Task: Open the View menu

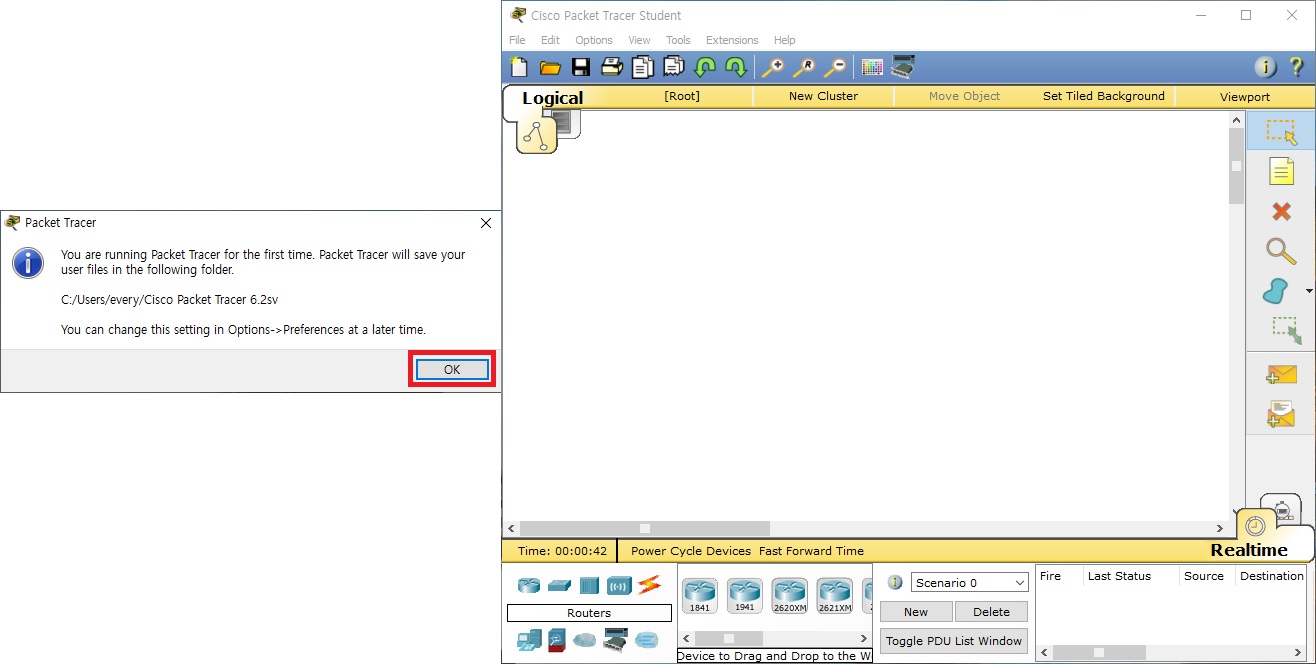Action: coord(639,40)
